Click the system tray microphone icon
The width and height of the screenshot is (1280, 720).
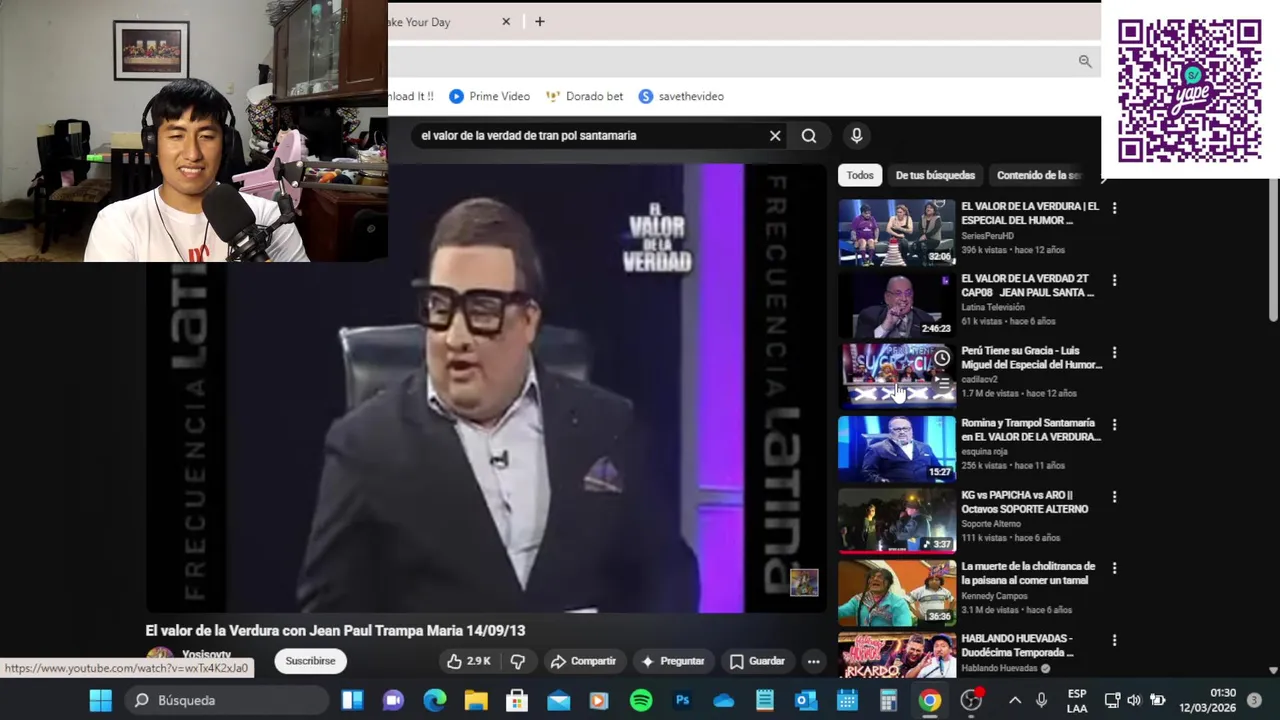tap(1041, 701)
